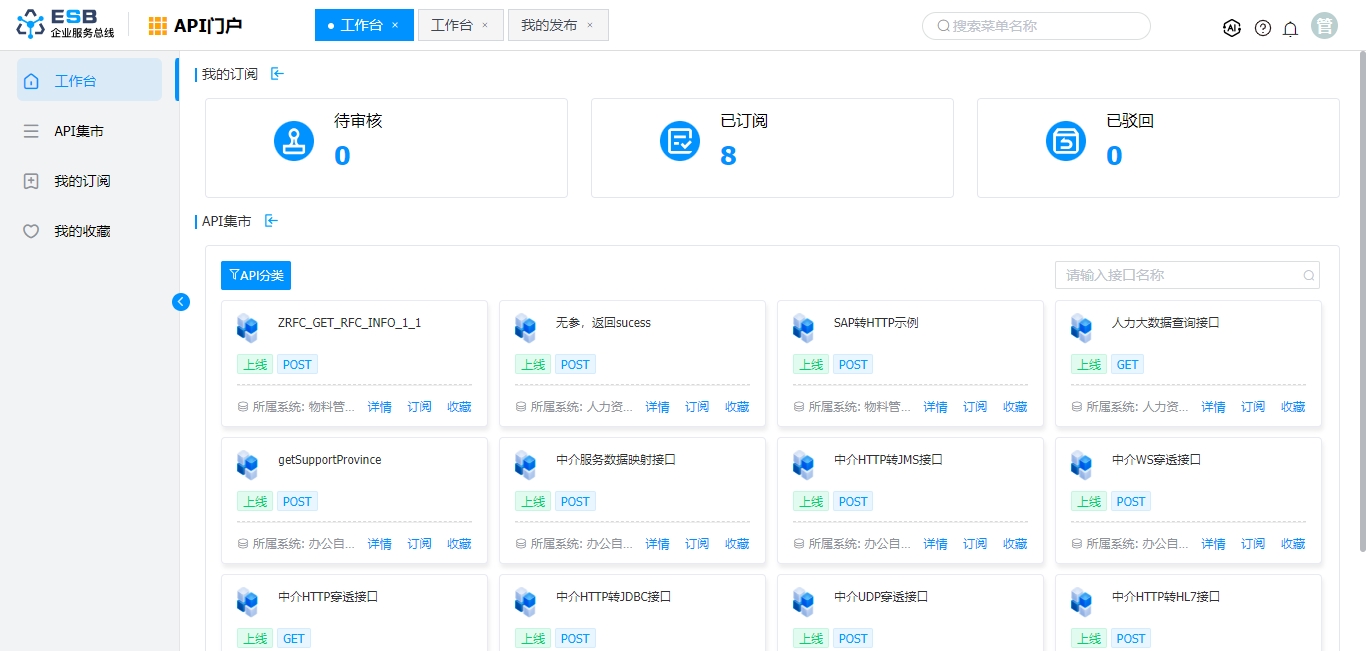Screen dimensions: 1366x651
Task: Click the jump icon beside 我的订阅 heading
Action: click(277, 74)
